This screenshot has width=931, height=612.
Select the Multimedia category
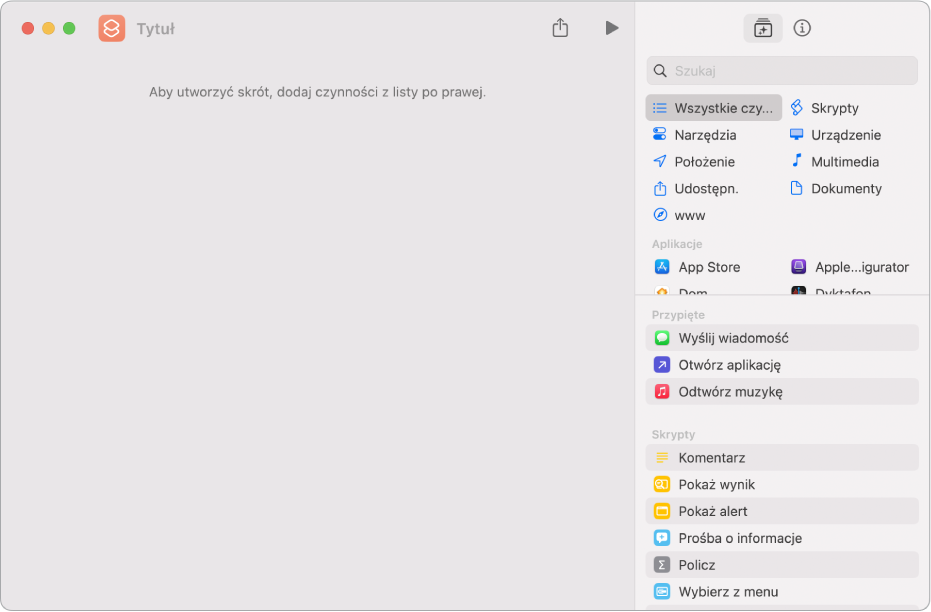coord(844,162)
